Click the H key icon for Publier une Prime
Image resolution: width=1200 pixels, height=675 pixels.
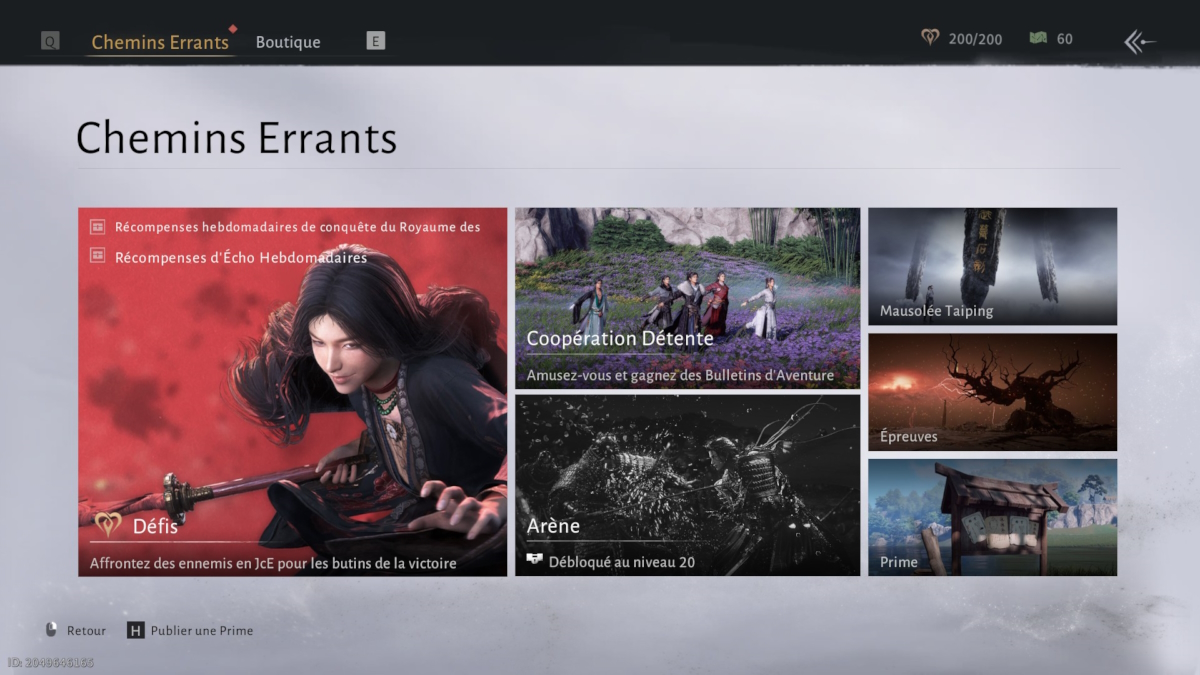click(136, 630)
